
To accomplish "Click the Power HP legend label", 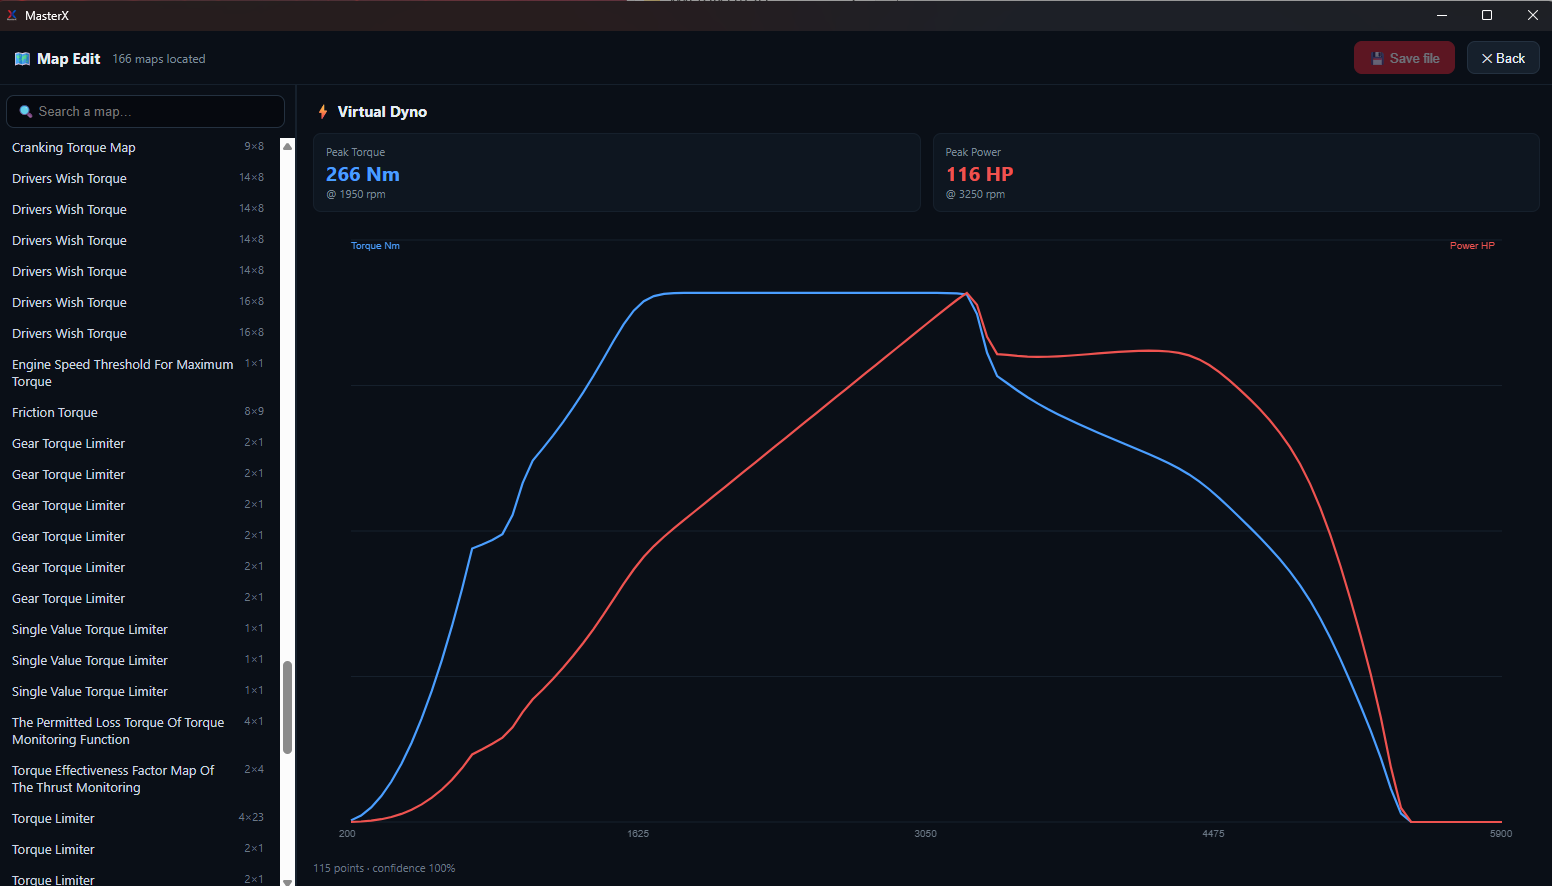I will [x=1472, y=246].
